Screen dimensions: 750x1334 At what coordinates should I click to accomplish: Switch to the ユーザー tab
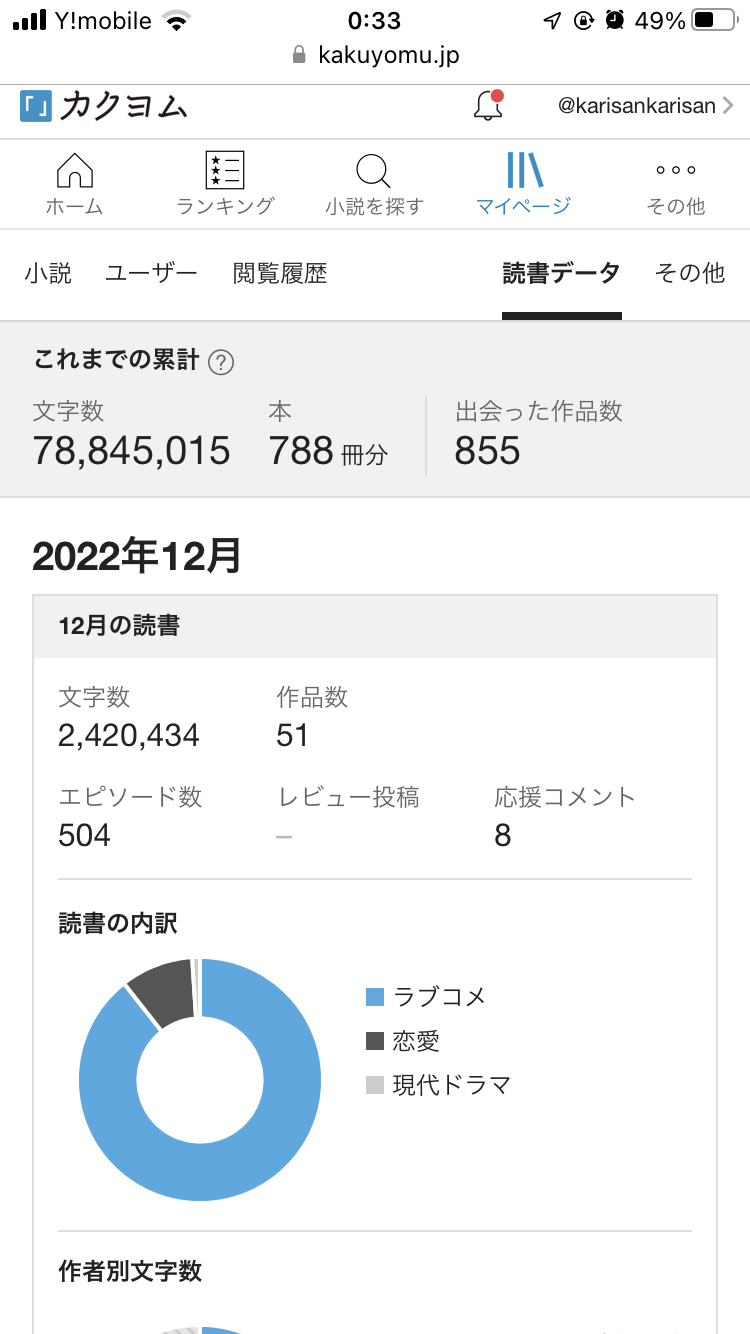(152, 273)
